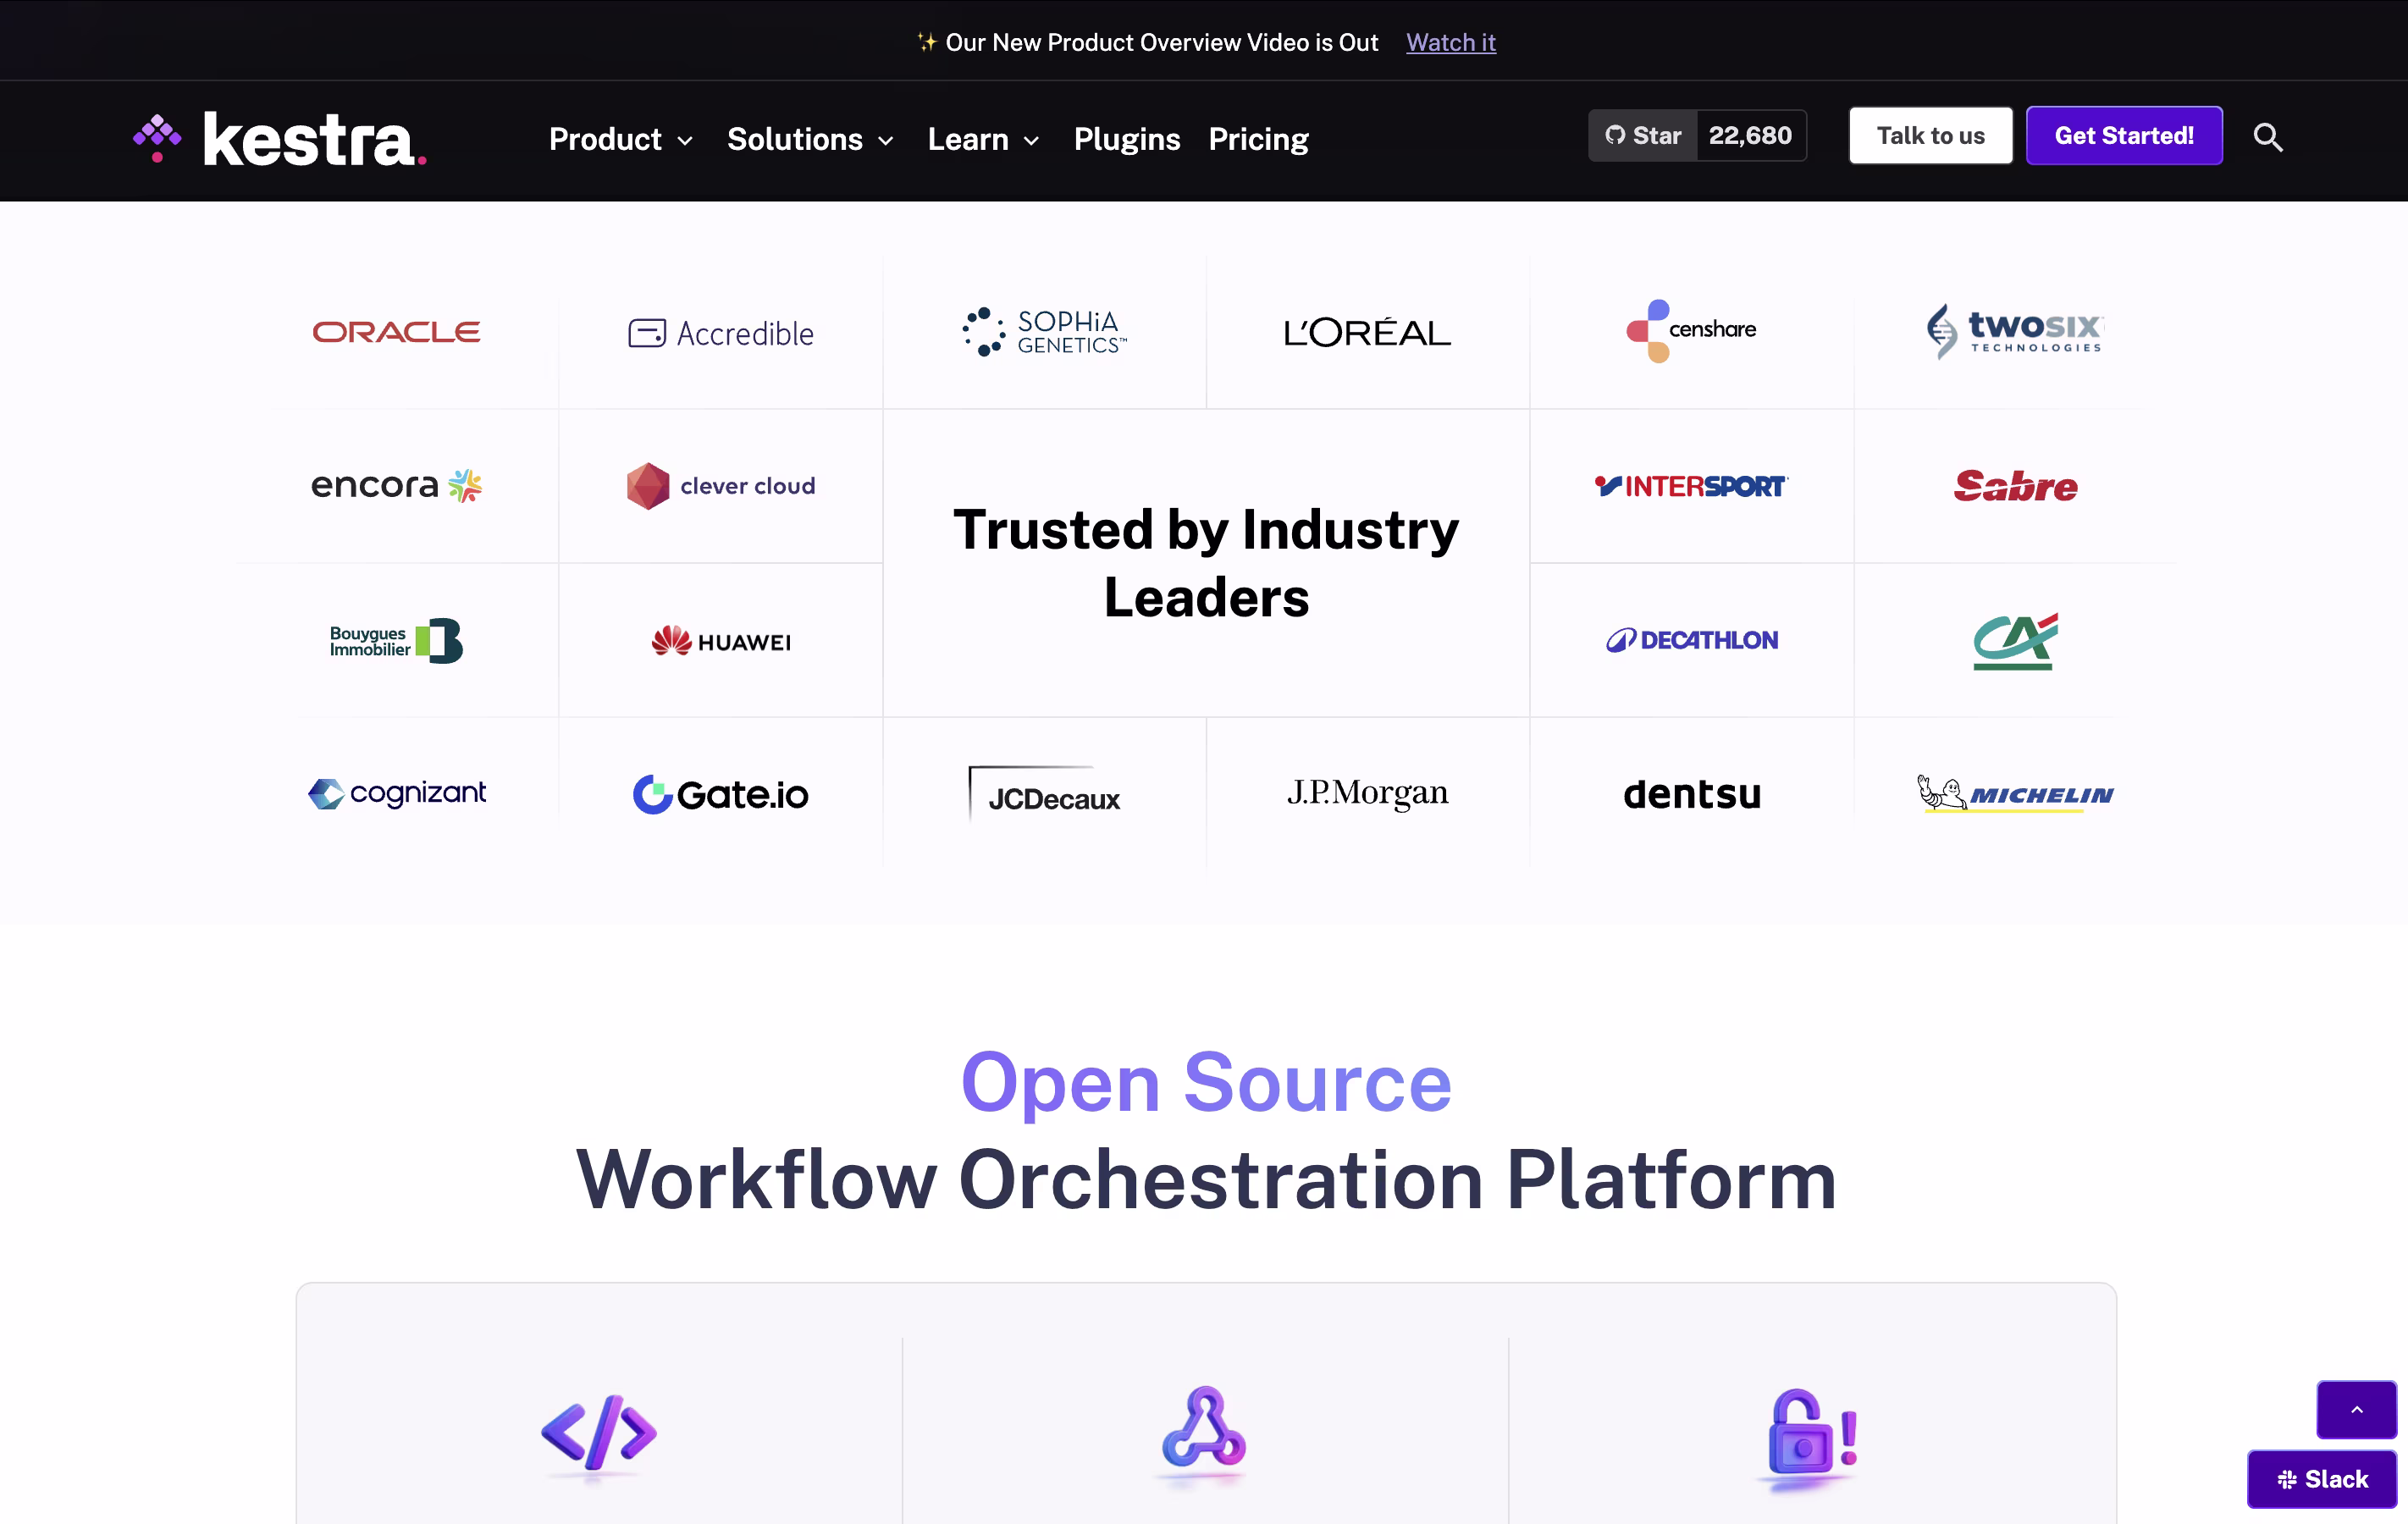Click the Oracle logo

click(396, 332)
